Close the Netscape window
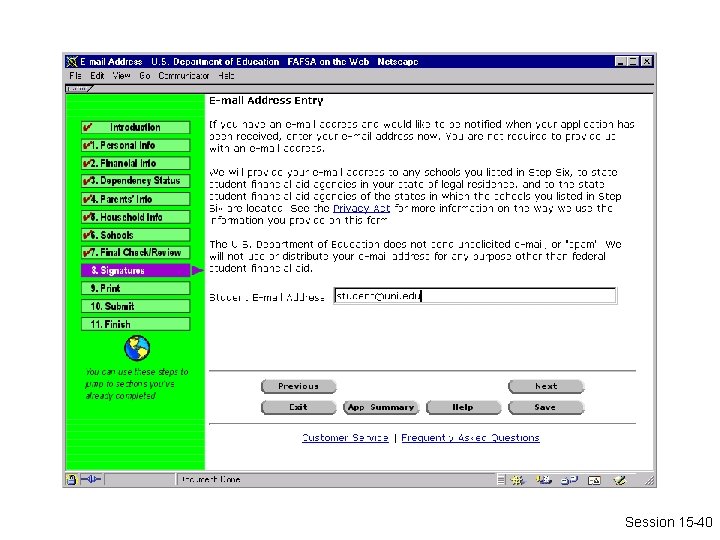The image size is (720, 540). [x=647, y=62]
